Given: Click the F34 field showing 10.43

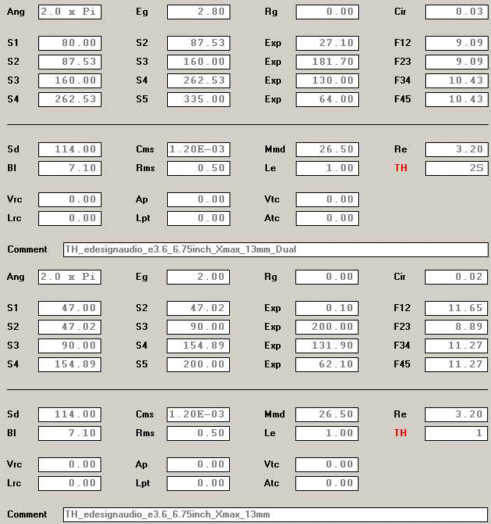Looking at the screenshot, I should pyautogui.click(x=457, y=81).
